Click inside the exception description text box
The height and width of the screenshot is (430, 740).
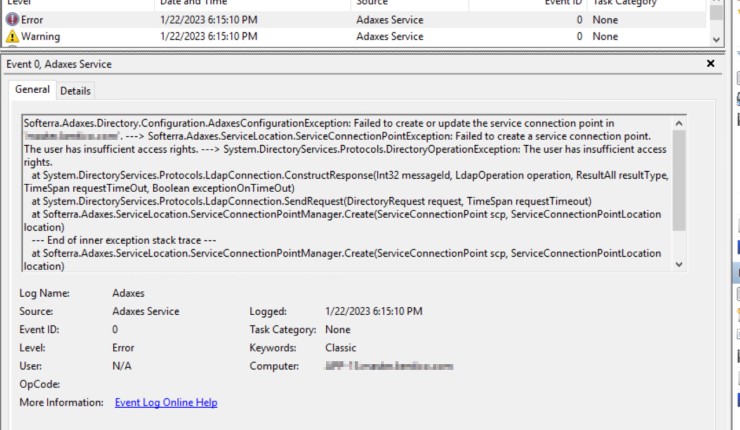340,190
